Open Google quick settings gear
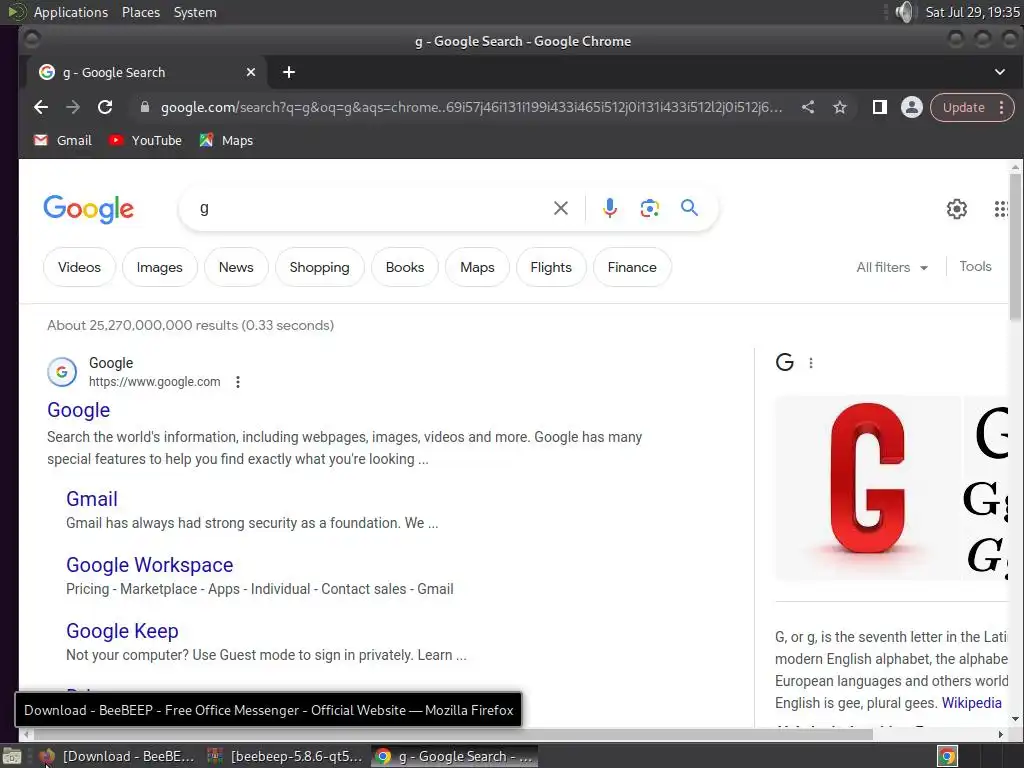1024x768 pixels. pos(957,209)
